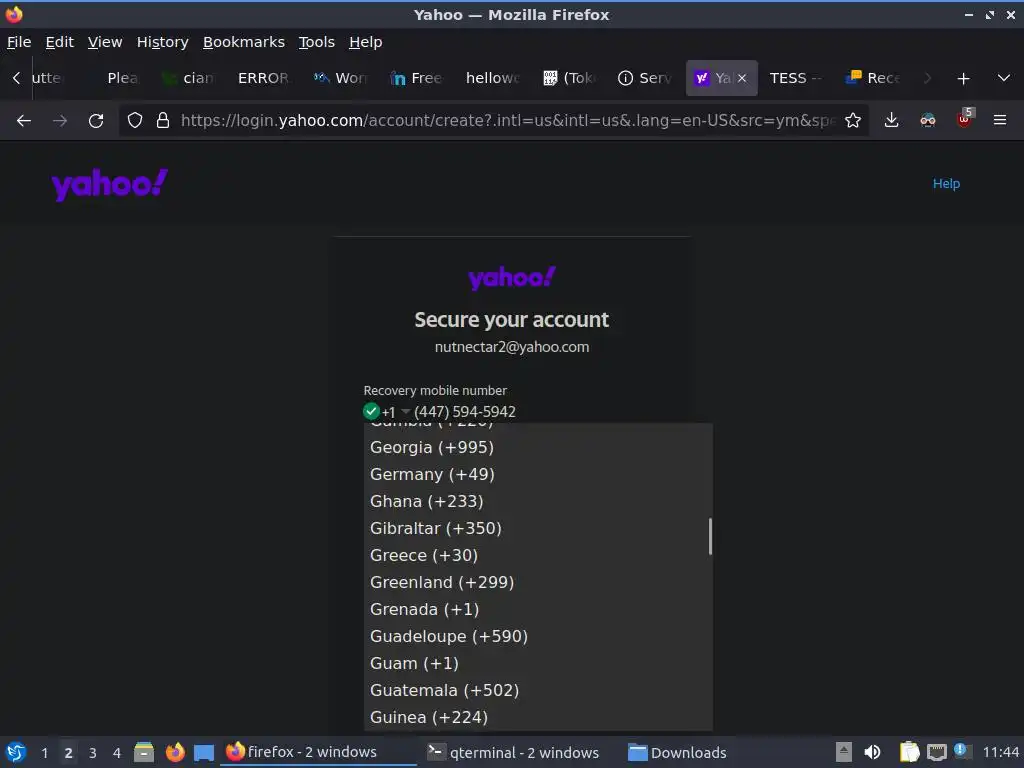Switch to the Plea tab

pos(123,78)
